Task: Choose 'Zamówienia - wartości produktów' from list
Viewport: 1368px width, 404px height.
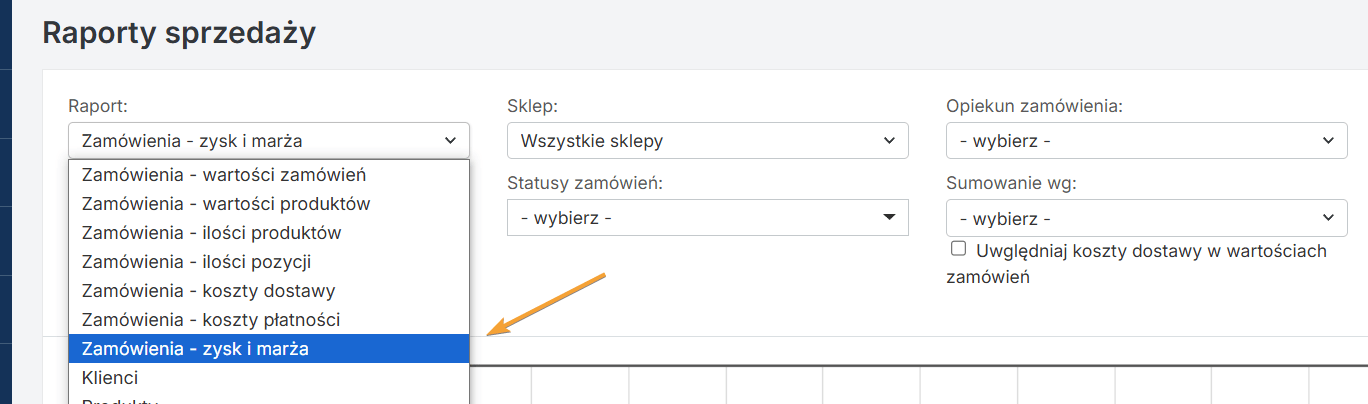Action: click(226, 204)
